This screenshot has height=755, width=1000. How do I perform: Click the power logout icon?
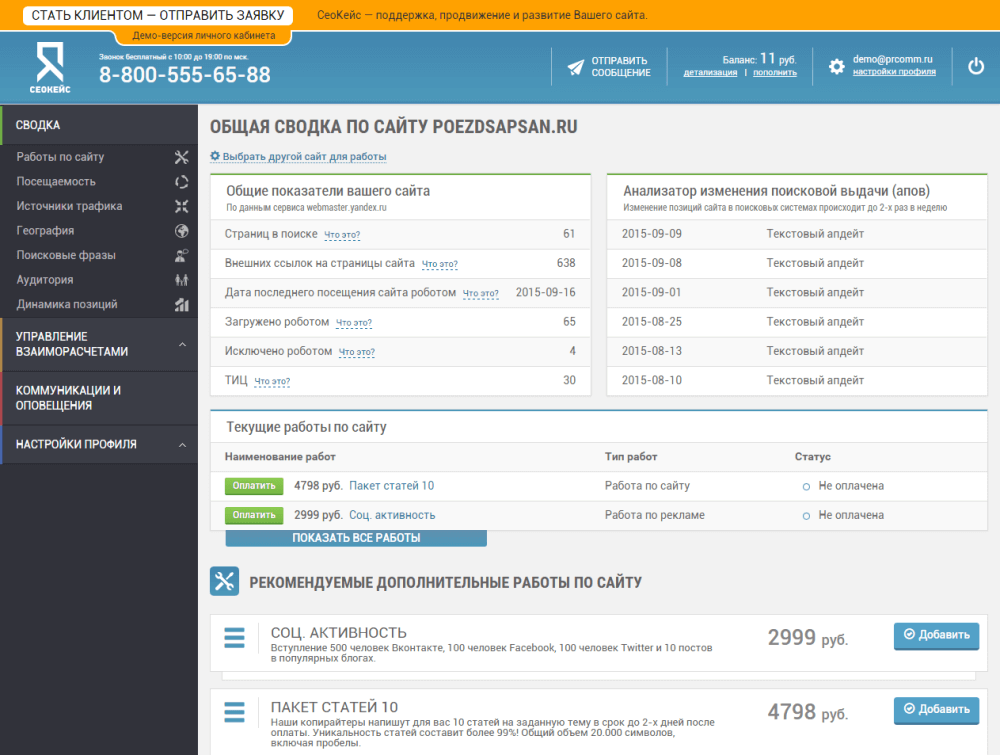pyautogui.click(x=976, y=66)
